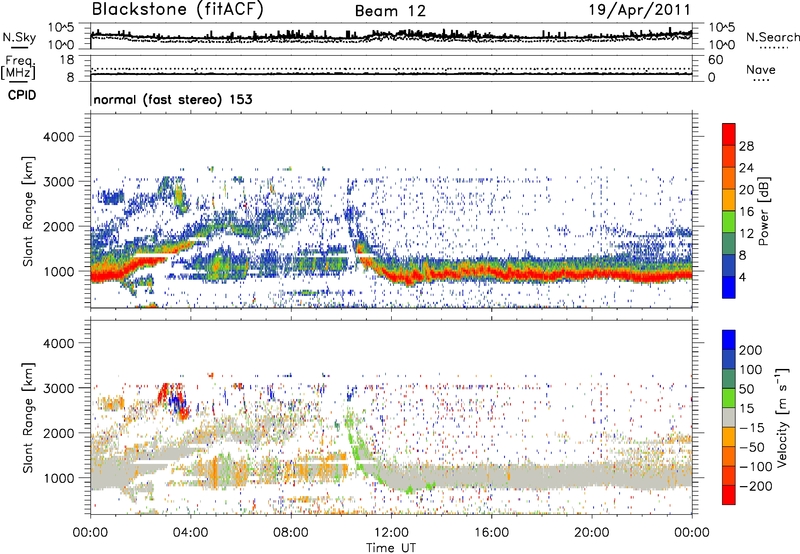
Task: Click the "04:00" time tick label
Action: (190, 533)
